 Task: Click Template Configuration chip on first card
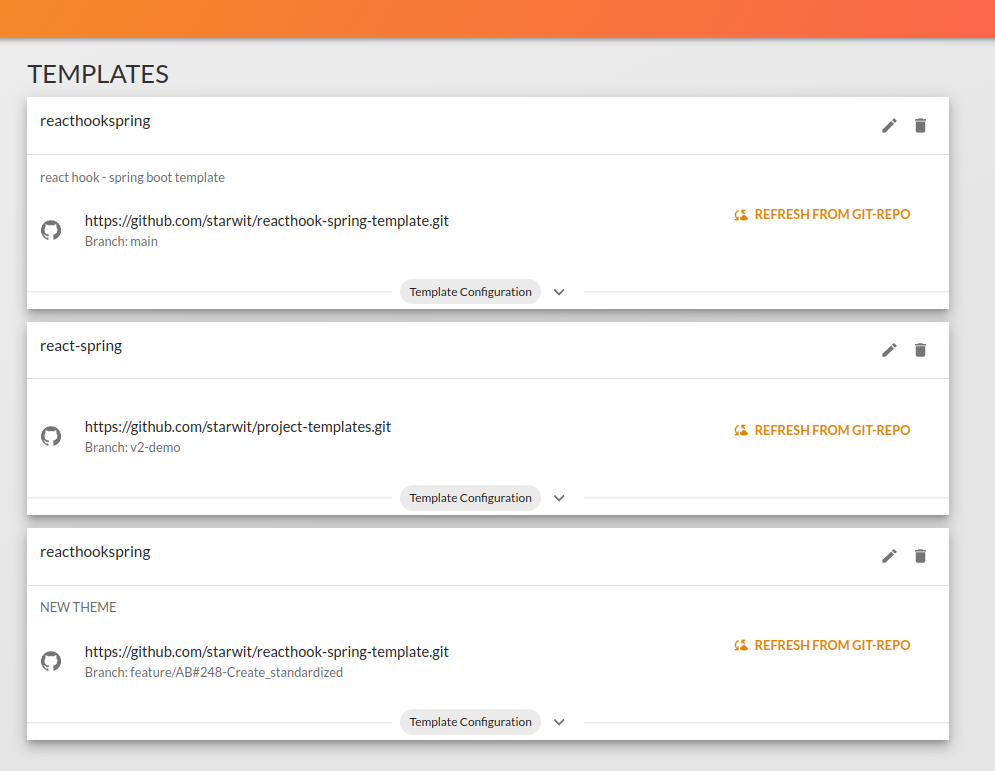pos(470,292)
